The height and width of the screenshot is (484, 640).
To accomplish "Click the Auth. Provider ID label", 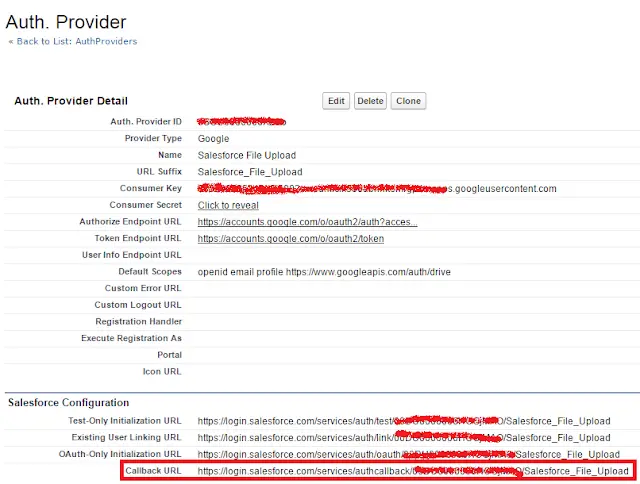I will coord(146,122).
